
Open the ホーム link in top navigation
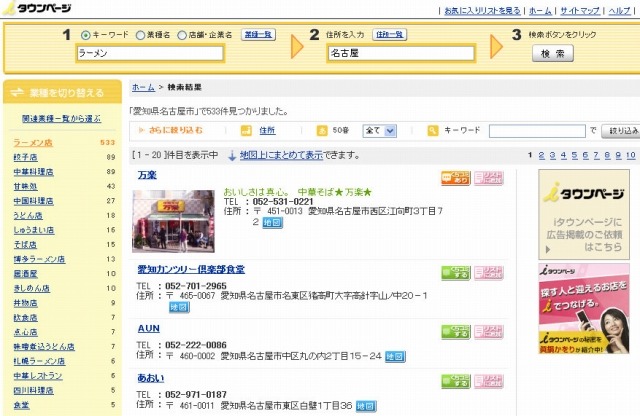pos(540,11)
